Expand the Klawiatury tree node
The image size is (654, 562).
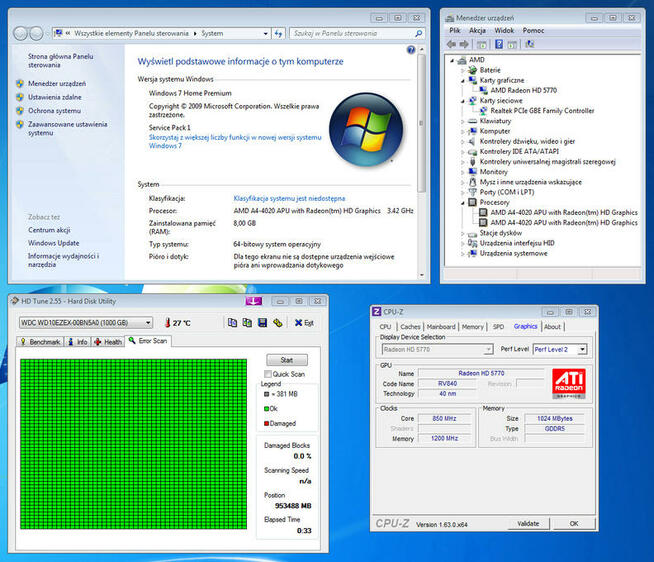463,121
